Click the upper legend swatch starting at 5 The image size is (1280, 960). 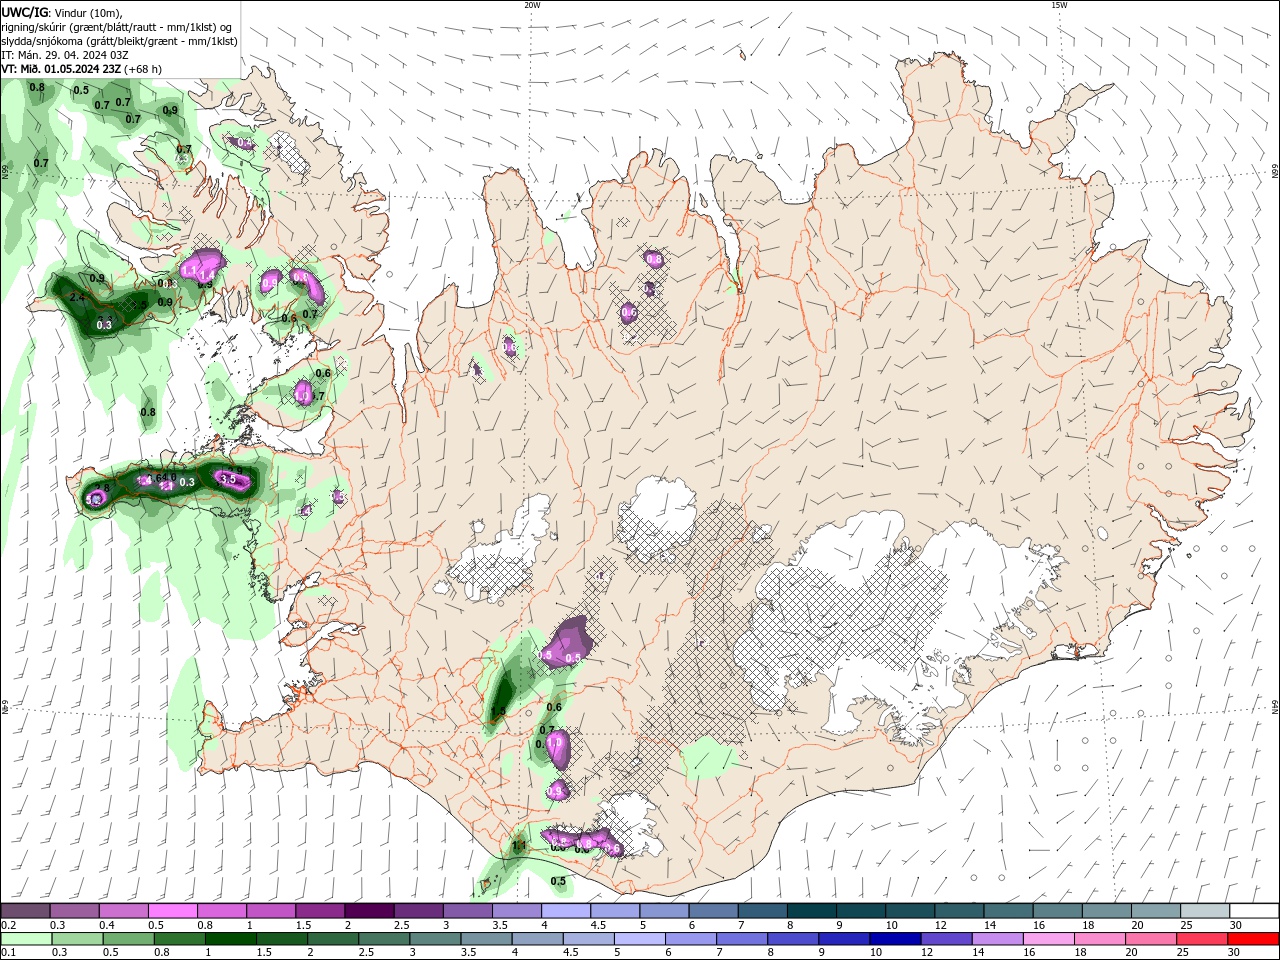pyautogui.click(x=663, y=911)
